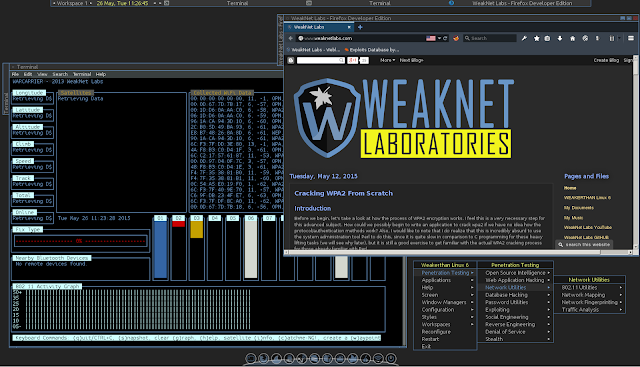Click the WEAKERTHAN Linux 6 sidebar link
This screenshot has width=640, height=367.
(587, 198)
